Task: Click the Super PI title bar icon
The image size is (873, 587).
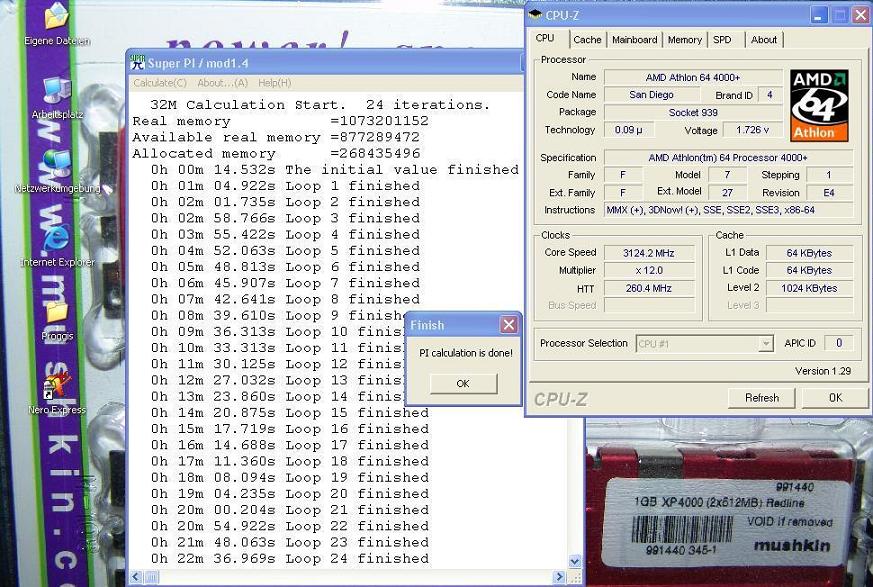Action: (x=137, y=63)
